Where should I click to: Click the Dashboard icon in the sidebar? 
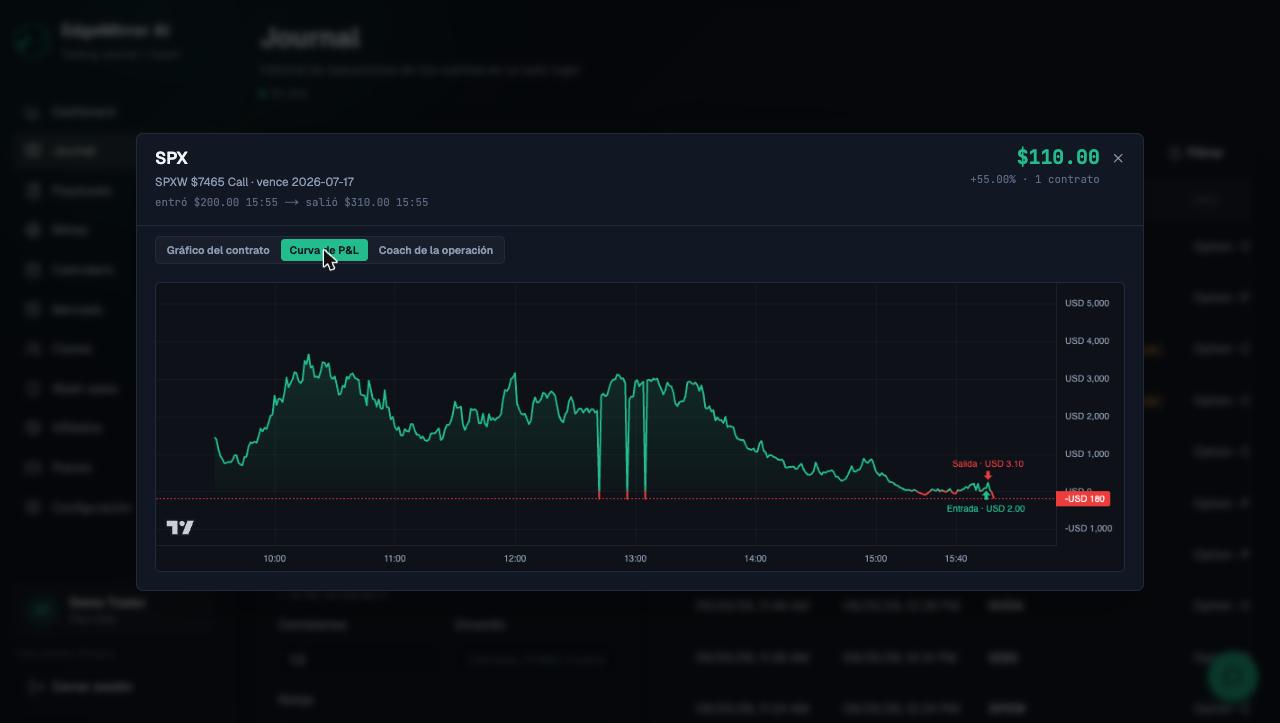click(33, 112)
